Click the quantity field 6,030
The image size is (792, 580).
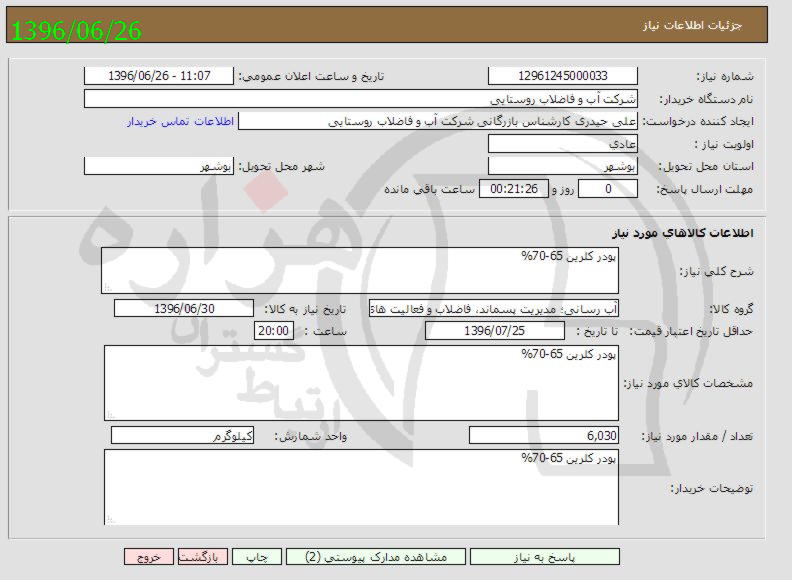coord(544,436)
